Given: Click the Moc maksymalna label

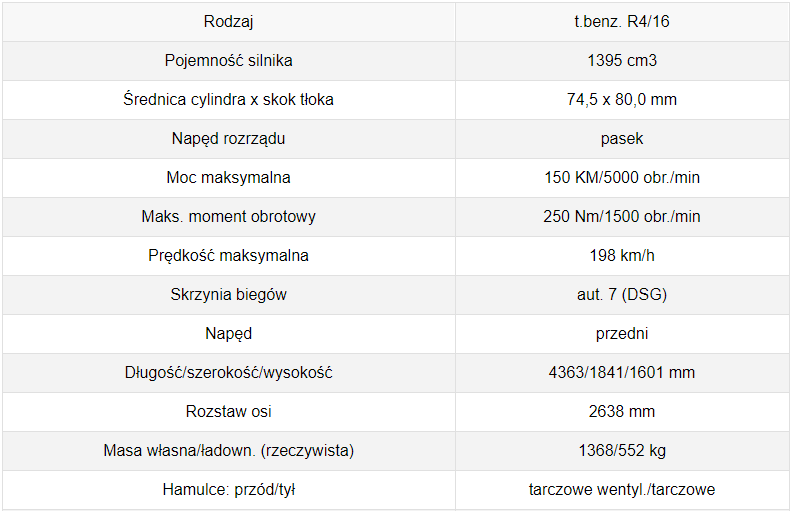Looking at the screenshot, I should [228, 177].
